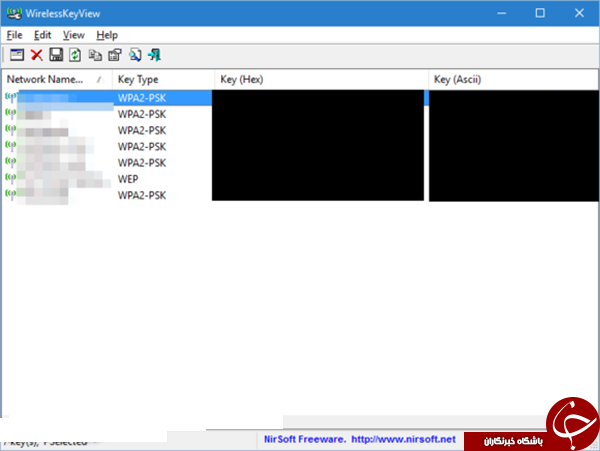This screenshot has width=600, height=451.
Task: Open the Help menu
Action: 107,35
